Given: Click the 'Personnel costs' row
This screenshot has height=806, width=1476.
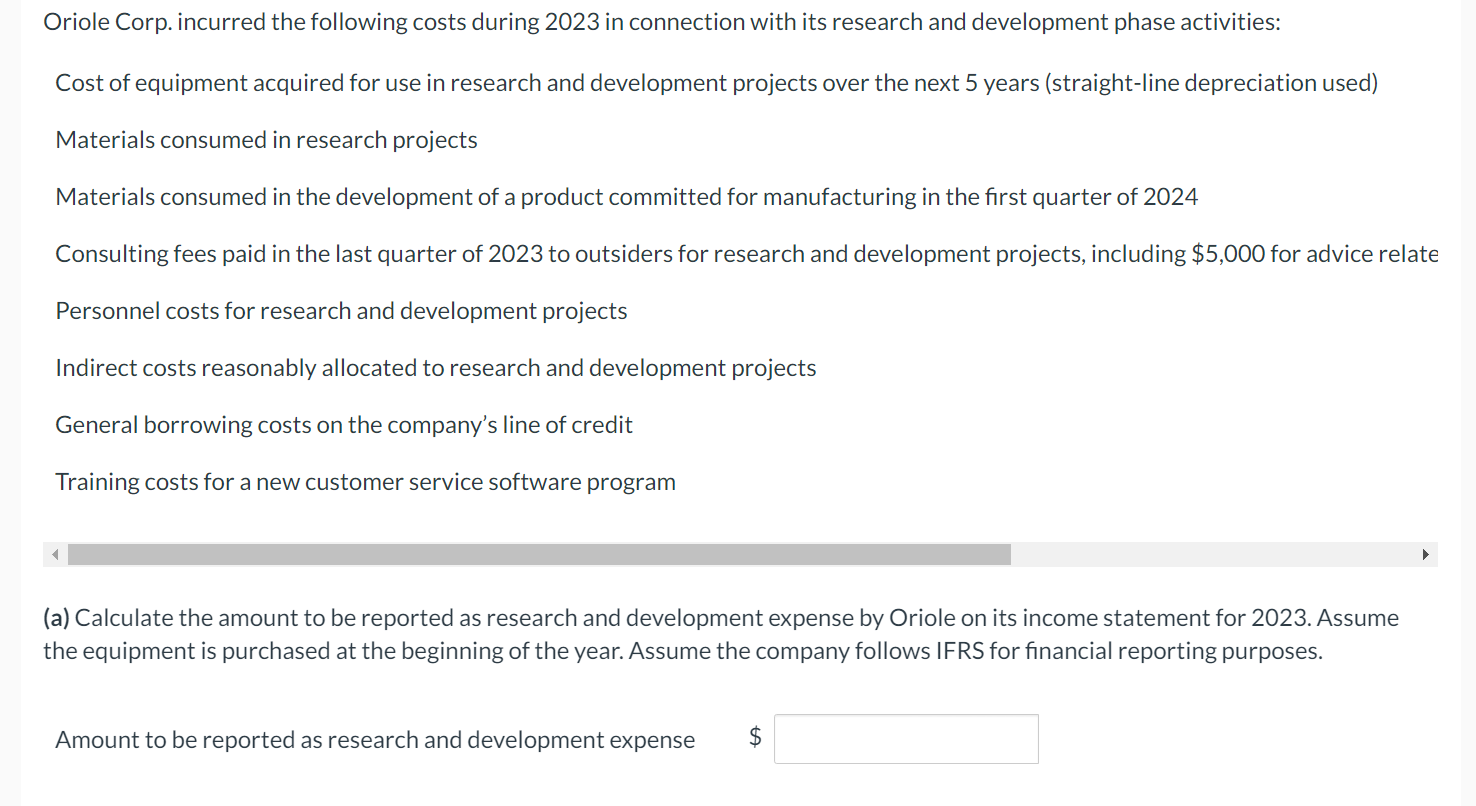Looking at the screenshot, I should [341, 311].
